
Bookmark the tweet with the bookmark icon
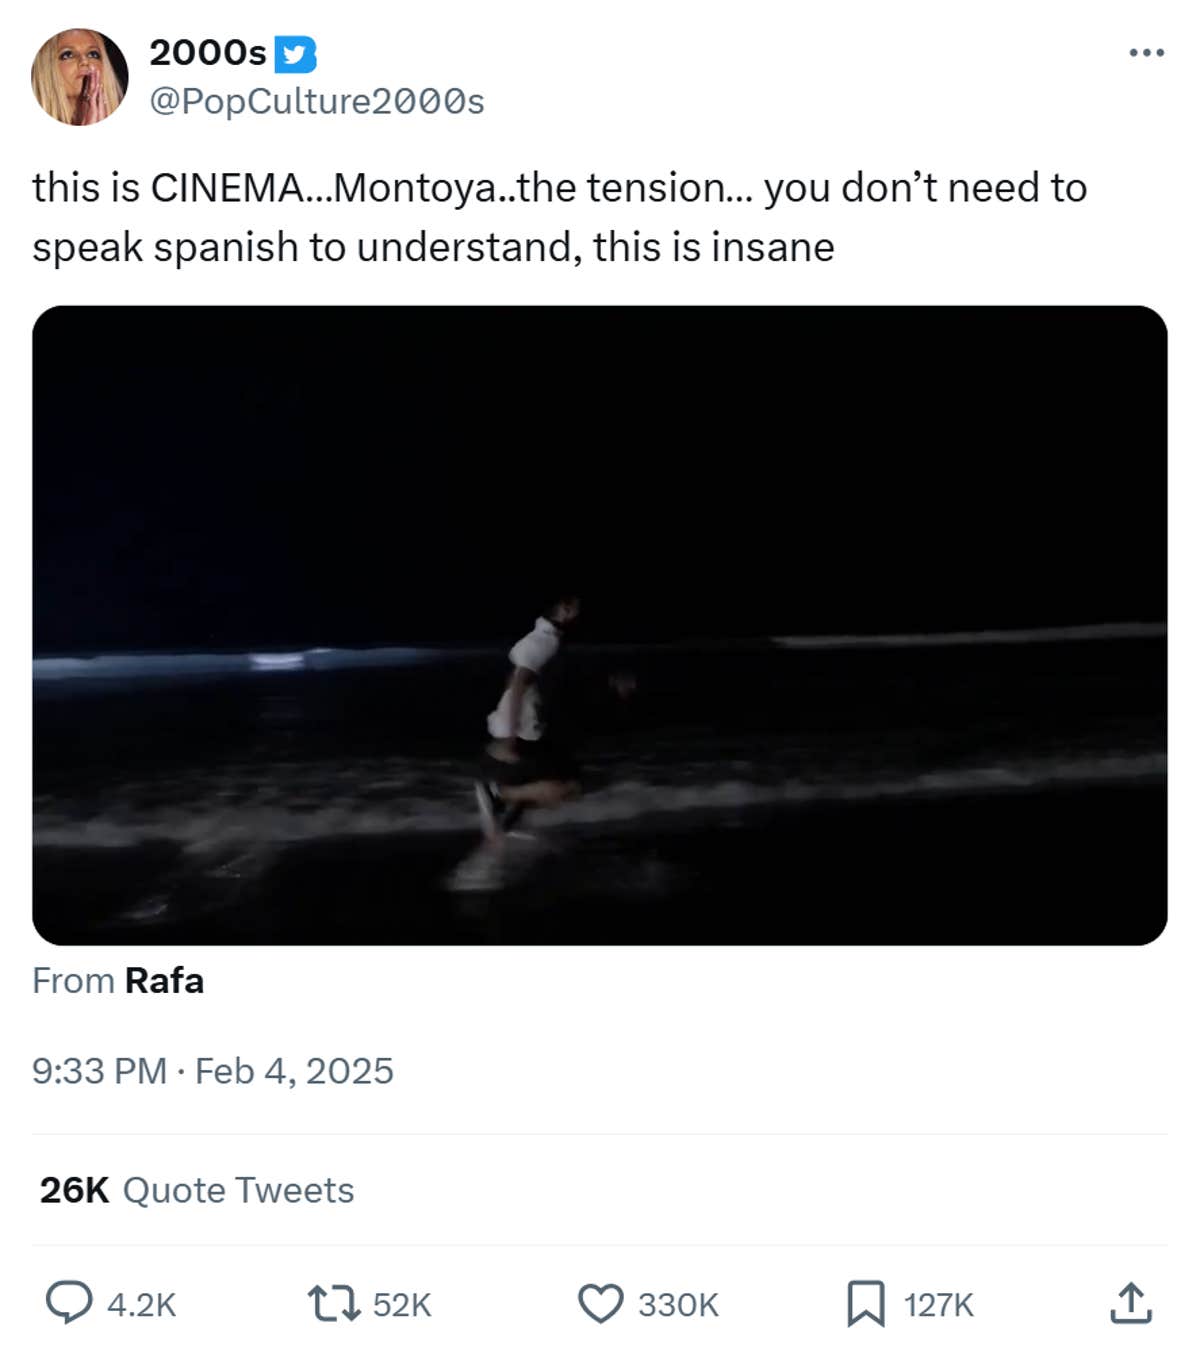click(x=865, y=1304)
